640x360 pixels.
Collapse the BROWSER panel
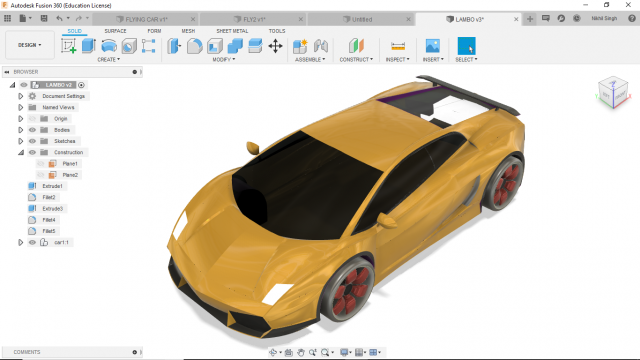[x=7, y=72]
